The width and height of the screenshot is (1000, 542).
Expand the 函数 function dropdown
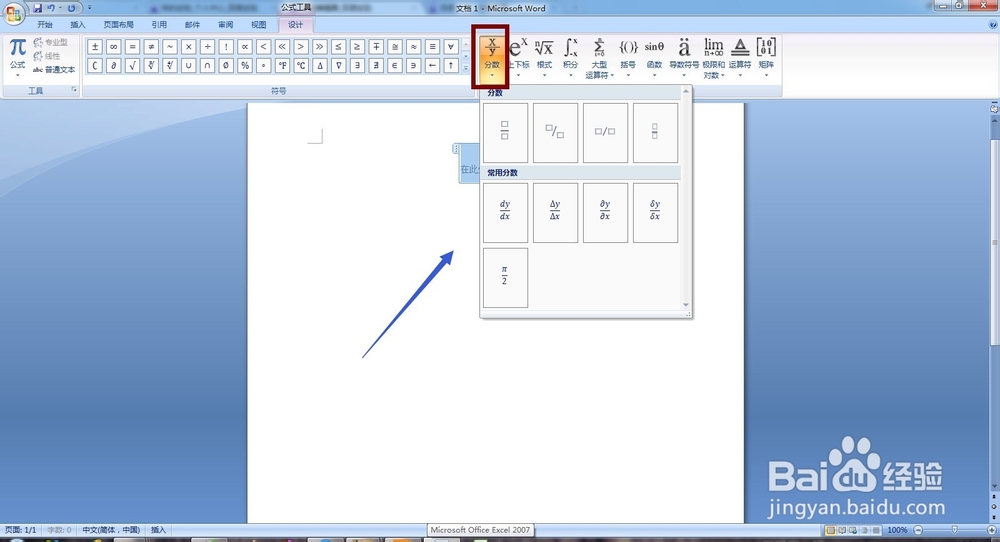tap(654, 58)
